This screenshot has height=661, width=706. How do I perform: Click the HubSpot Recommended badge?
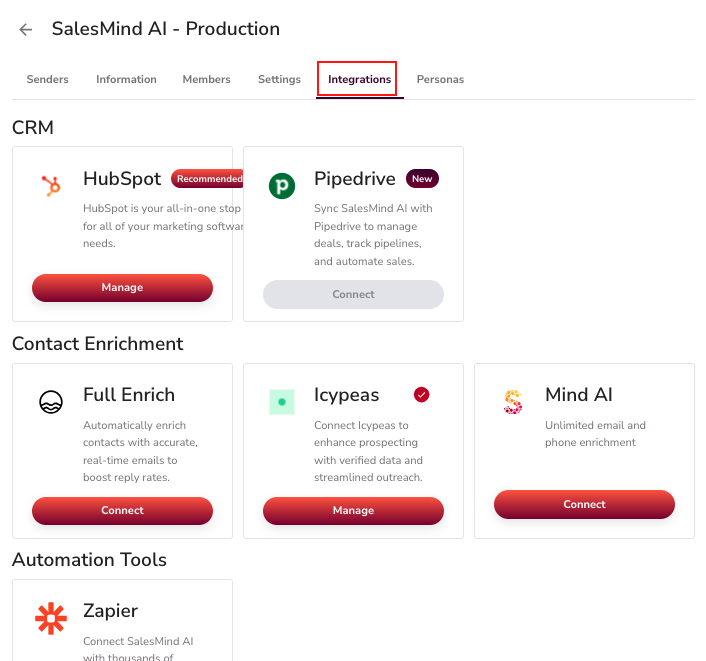click(208, 179)
